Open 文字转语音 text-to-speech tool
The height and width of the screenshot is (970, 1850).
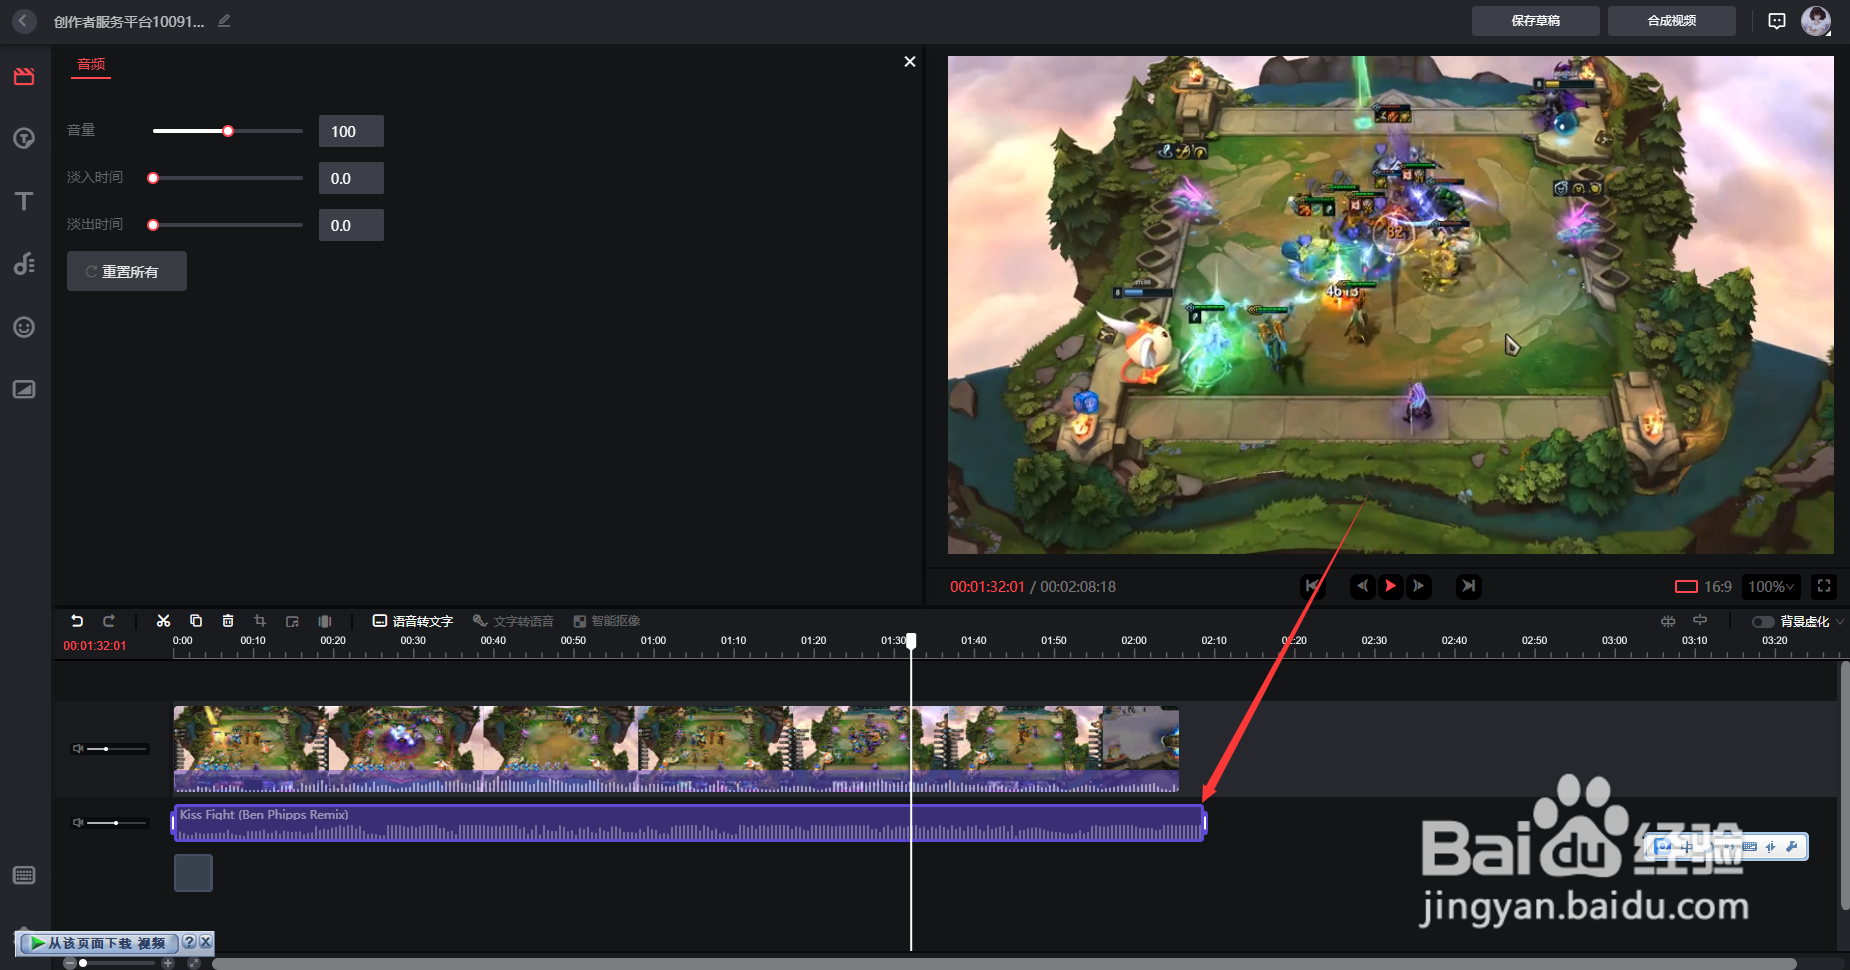click(x=513, y=621)
